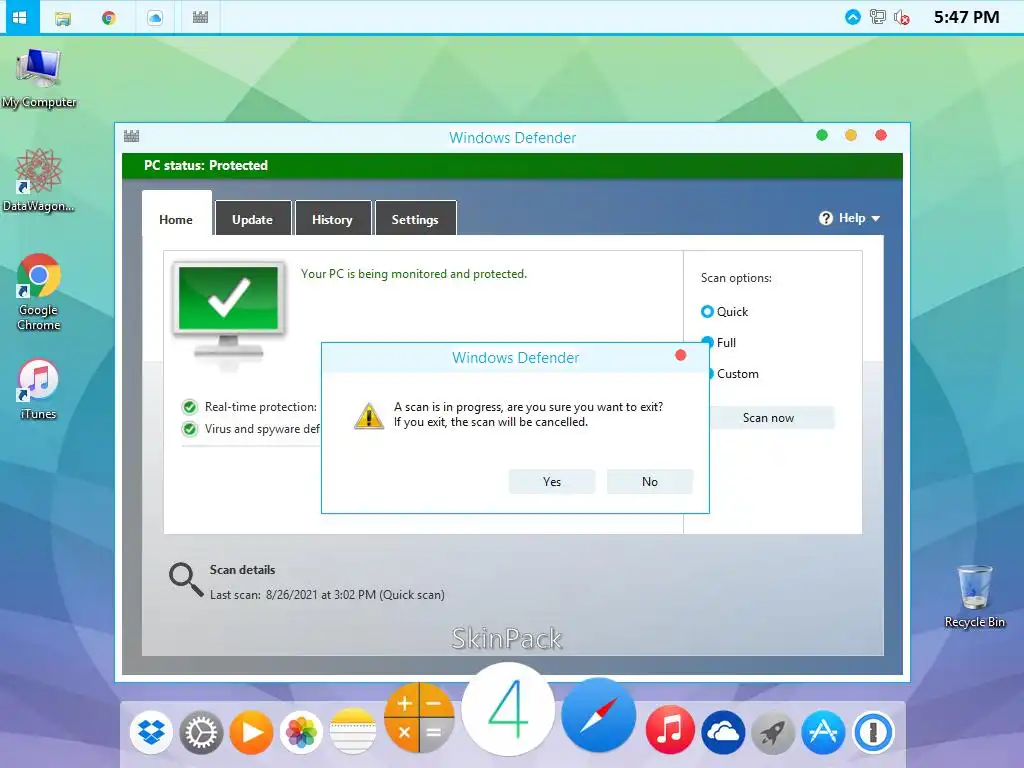Image resolution: width=1024 pixels, height=768 pixels.
Task: Open the 1Password icon in dock
Action: pos(873,732)
